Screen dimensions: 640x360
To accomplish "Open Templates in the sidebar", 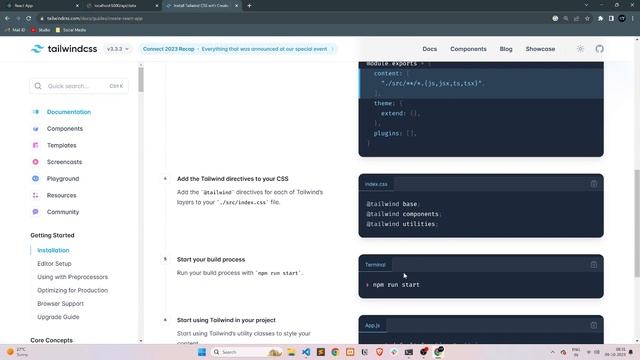I will 61,145.
